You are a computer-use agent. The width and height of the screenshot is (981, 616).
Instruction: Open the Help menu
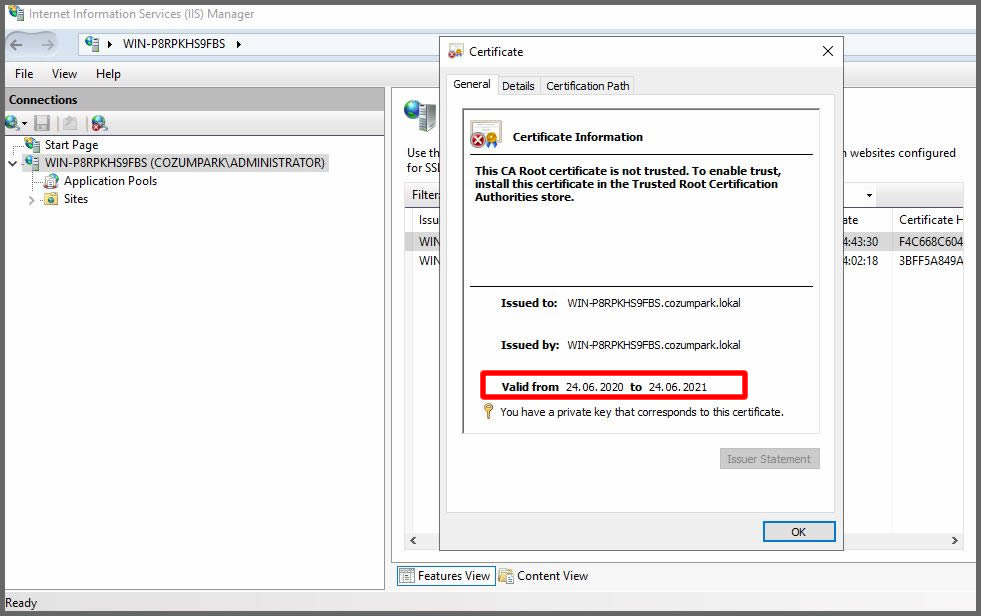[108, 74]
